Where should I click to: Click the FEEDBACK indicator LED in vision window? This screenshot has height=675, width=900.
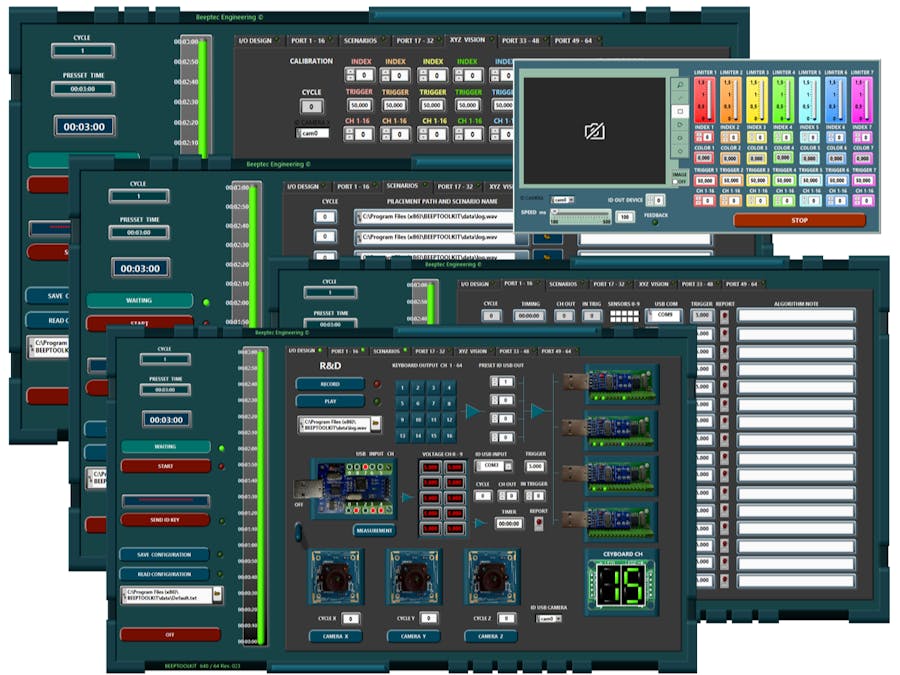655,223
